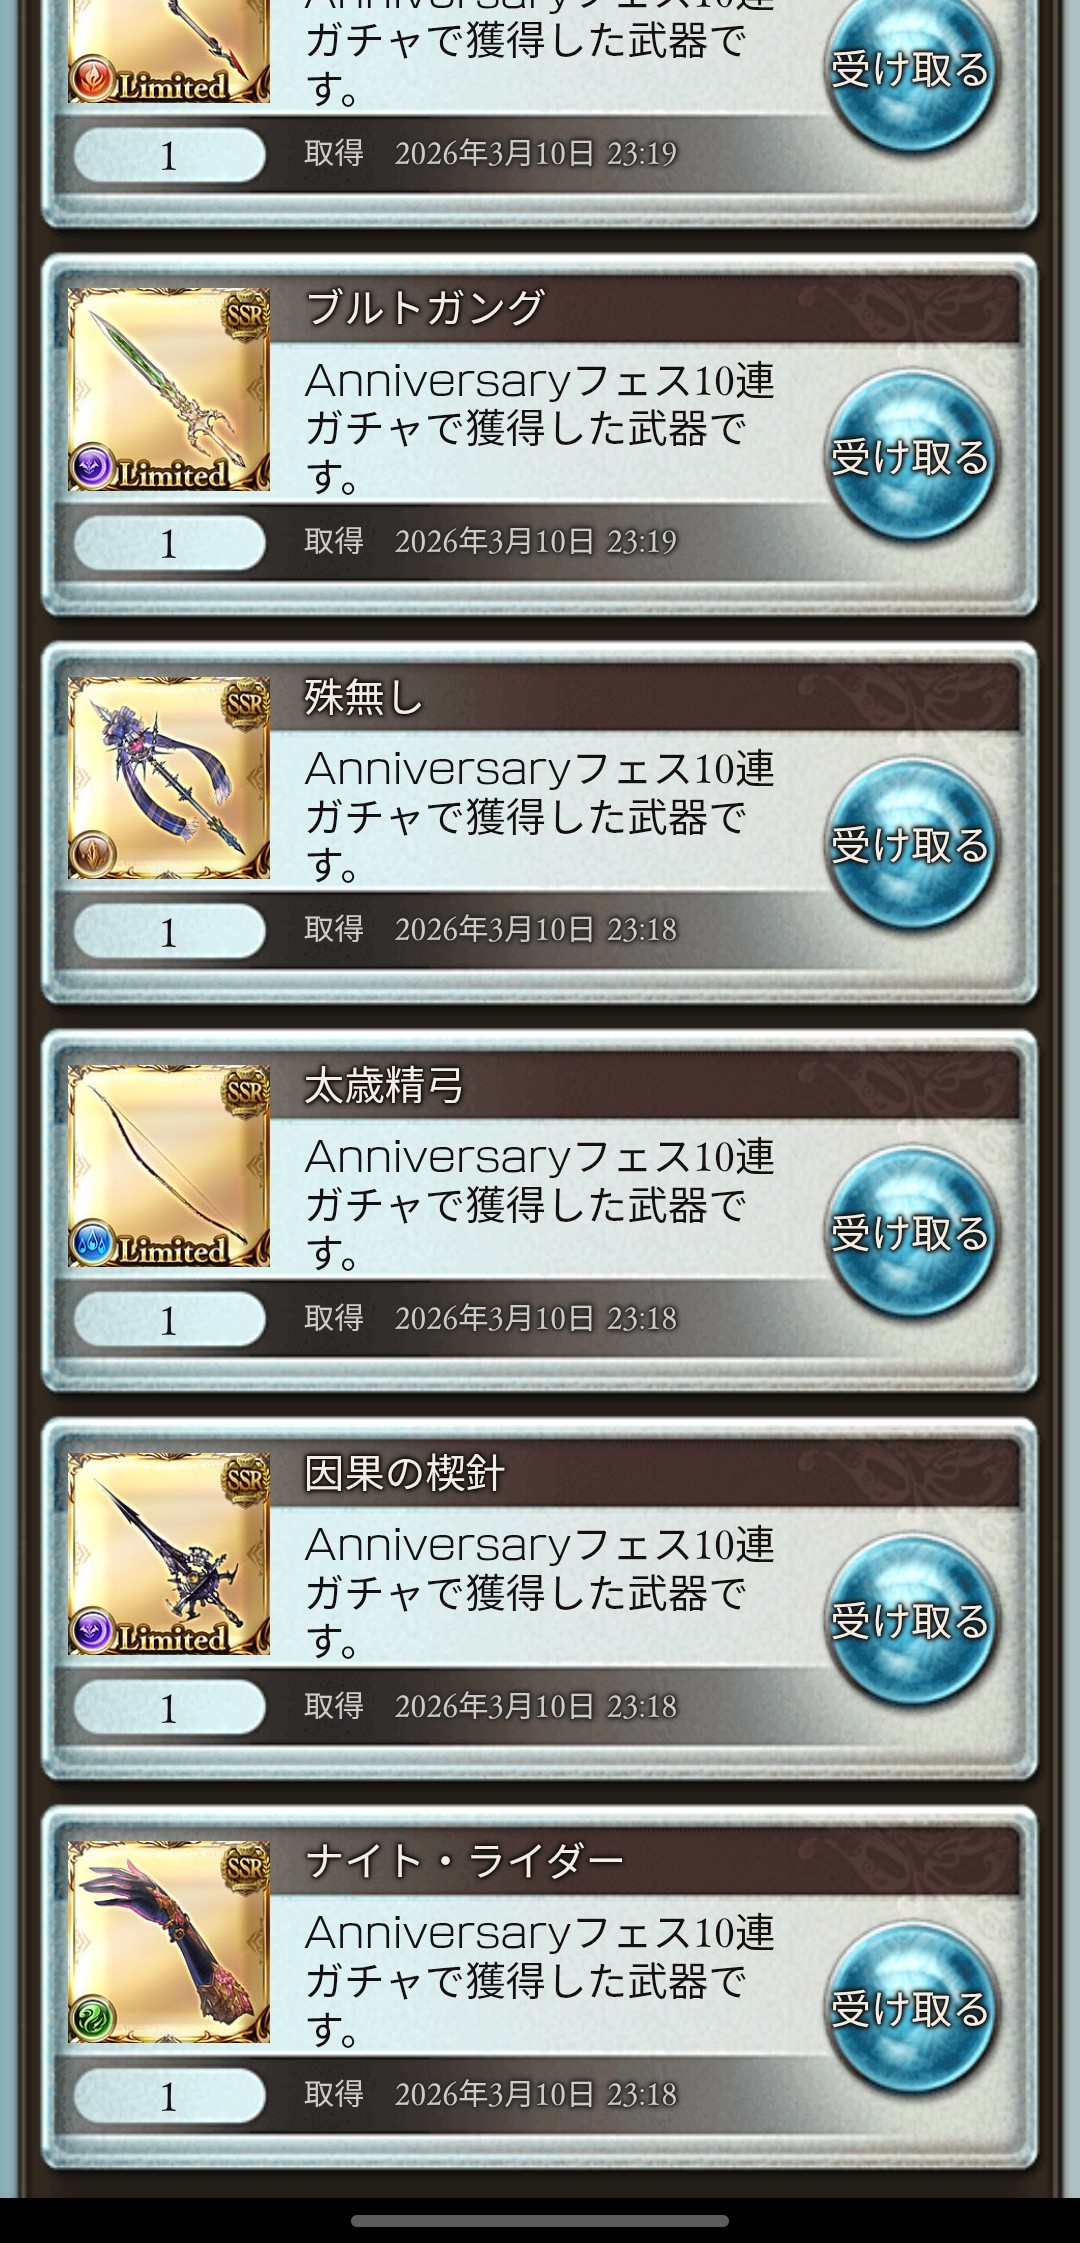Claim 因果の楔針 with its 受け取る button

911,1622
